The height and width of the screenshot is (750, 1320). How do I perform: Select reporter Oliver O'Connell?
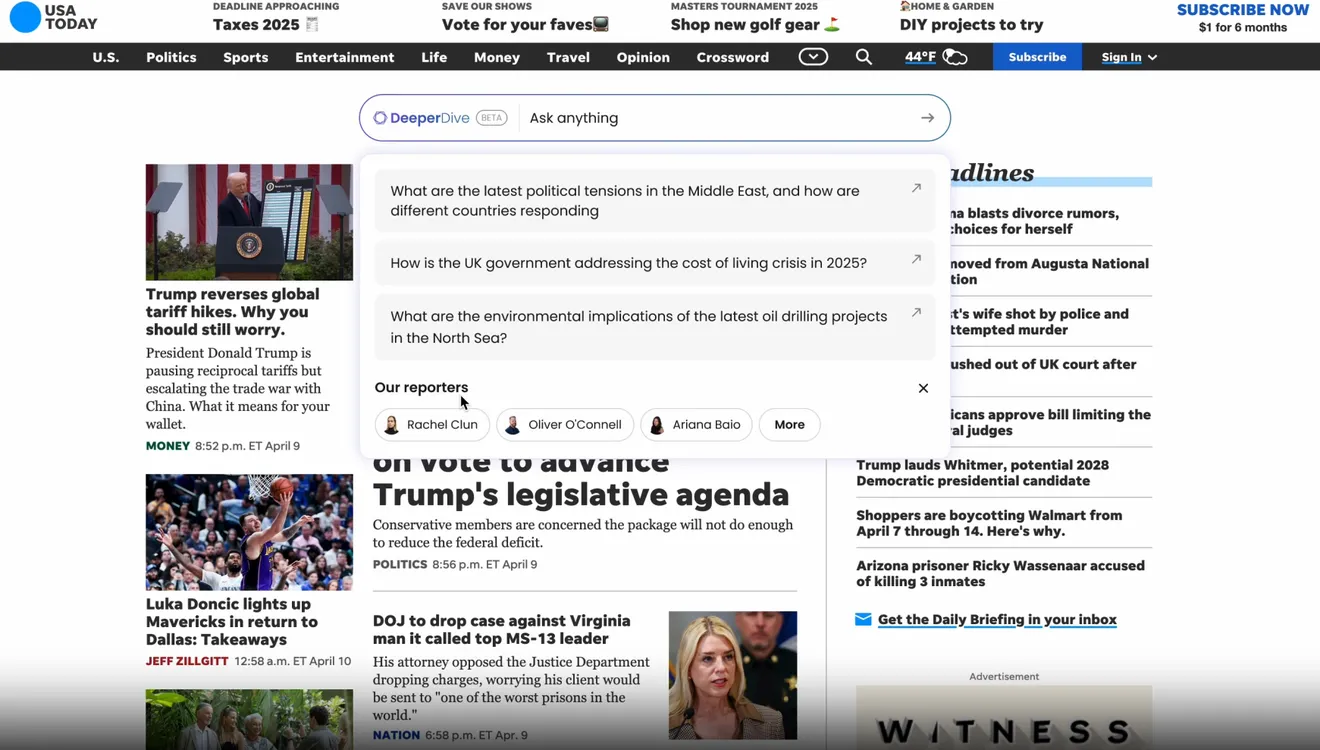coord(565,425)
